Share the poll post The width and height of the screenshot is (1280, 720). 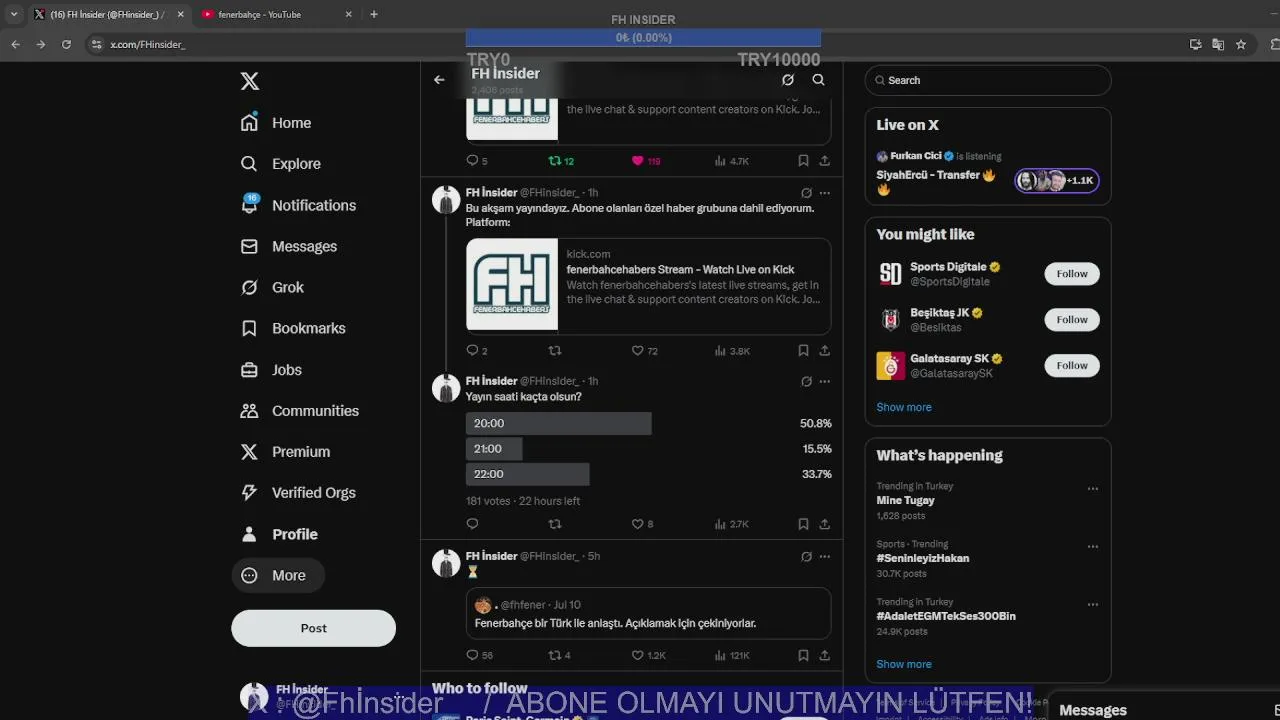click(825, 524)
